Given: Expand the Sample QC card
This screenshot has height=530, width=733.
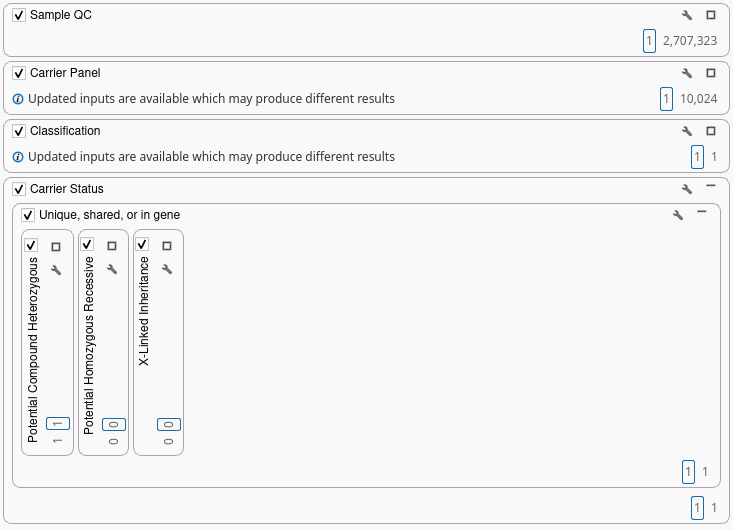Looking at the screenshot, I should click(x=711, y=16).
